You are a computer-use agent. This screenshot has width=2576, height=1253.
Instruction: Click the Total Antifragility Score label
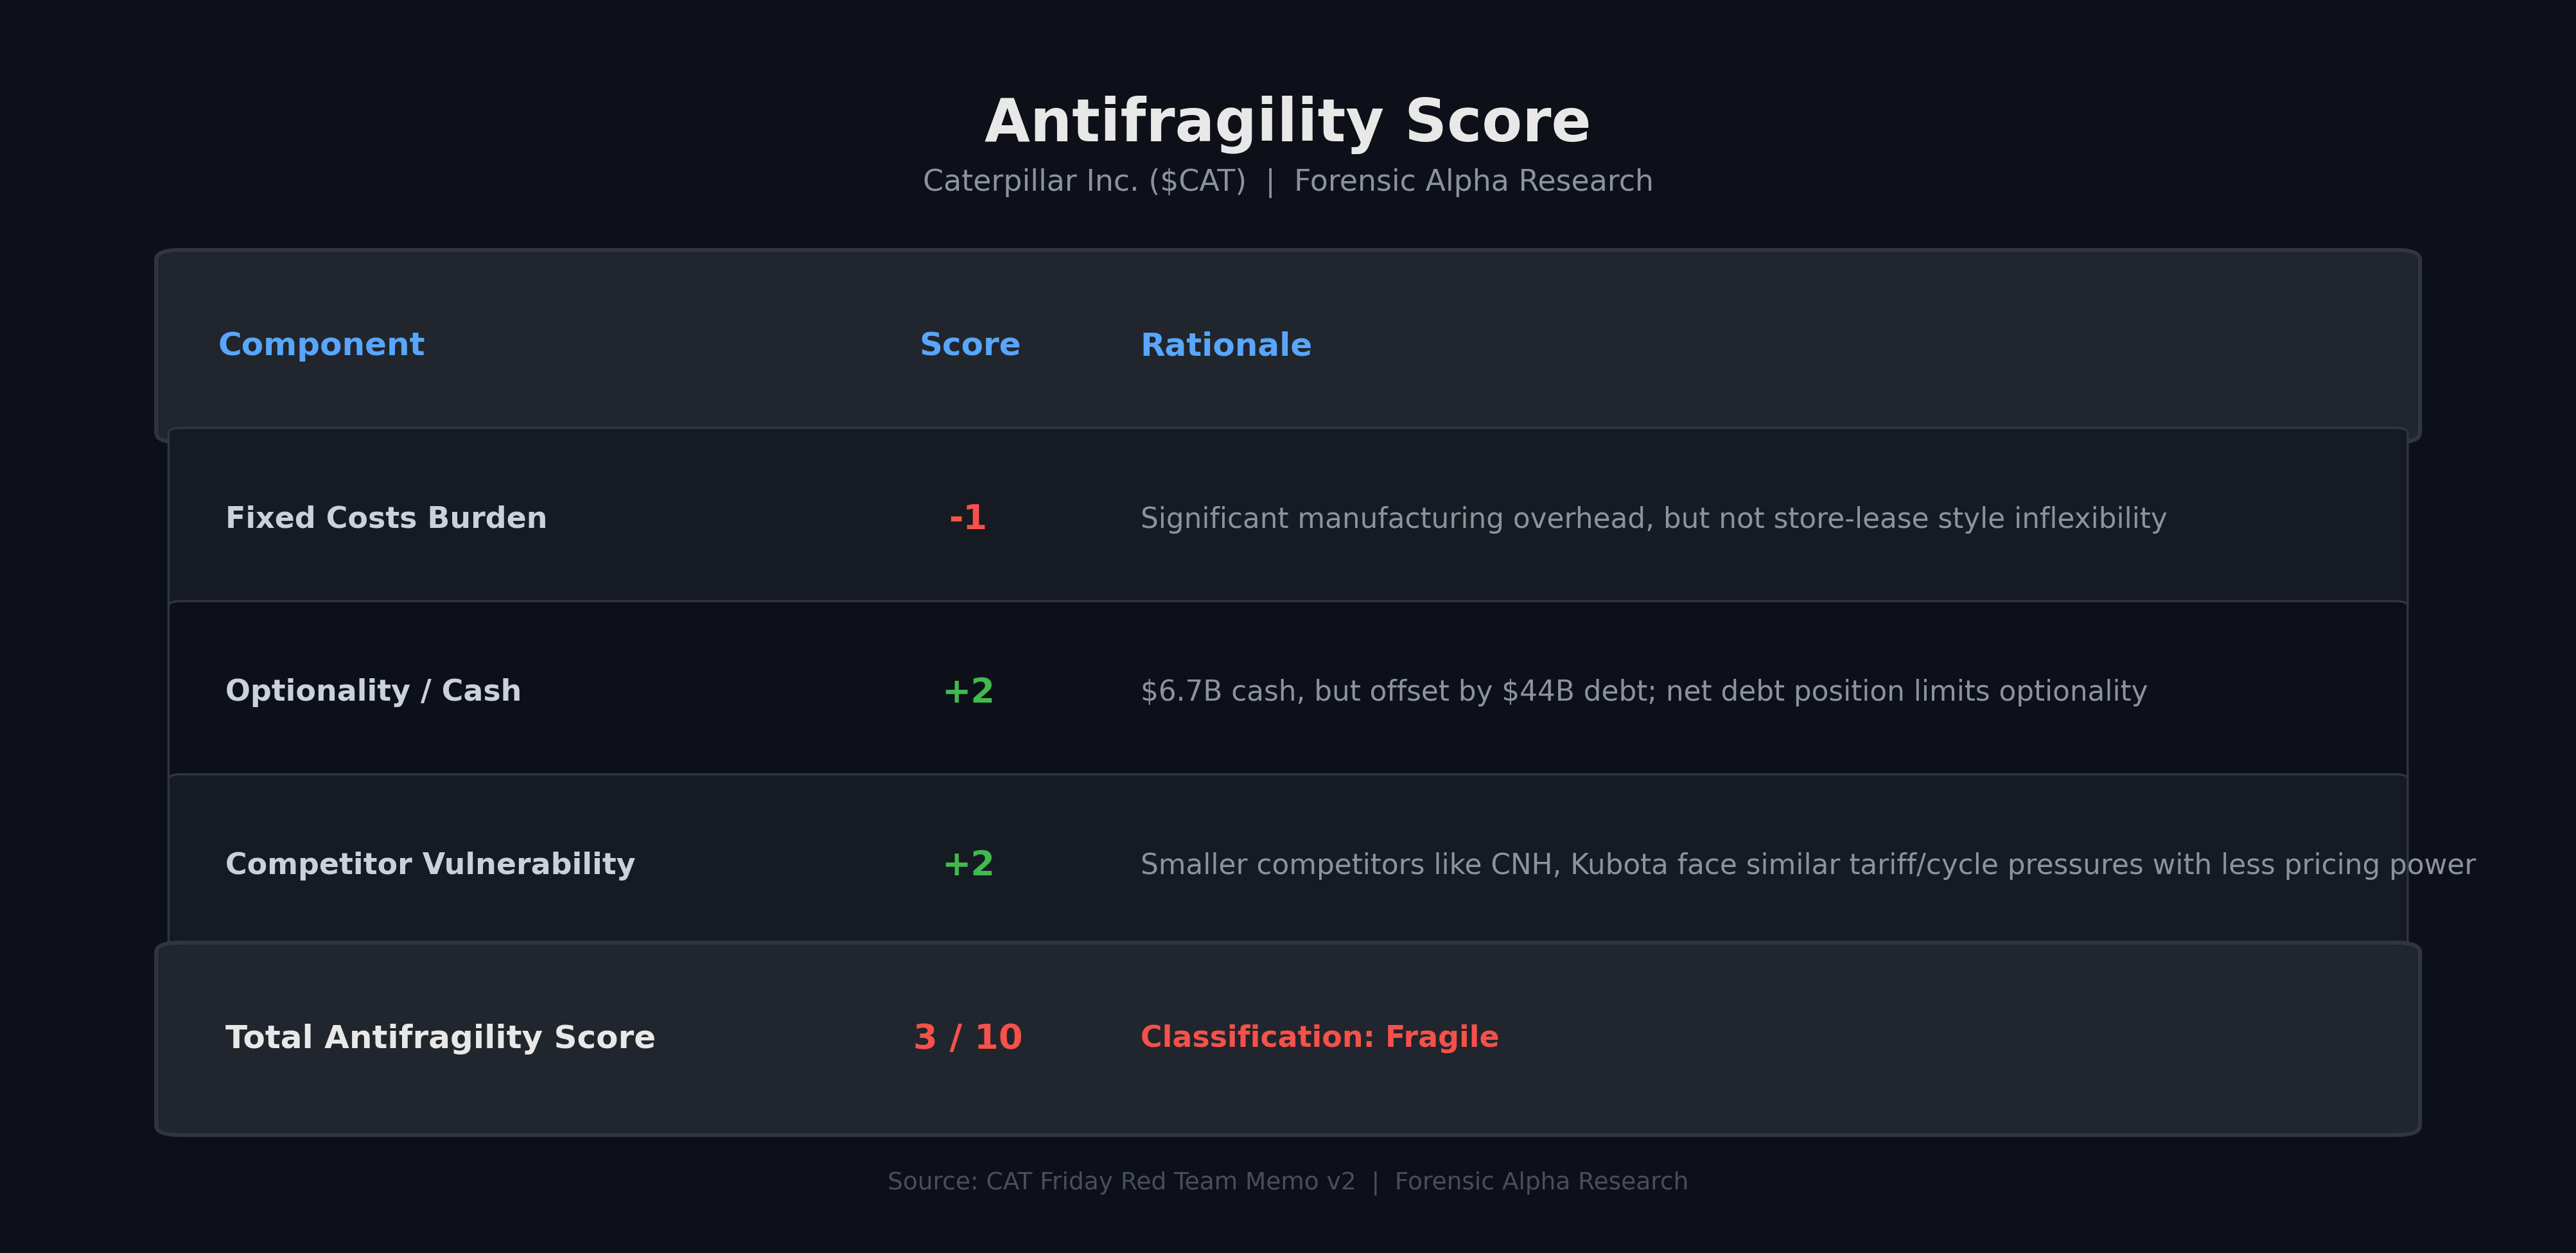pyautogui.click(x=440, y=1038)
